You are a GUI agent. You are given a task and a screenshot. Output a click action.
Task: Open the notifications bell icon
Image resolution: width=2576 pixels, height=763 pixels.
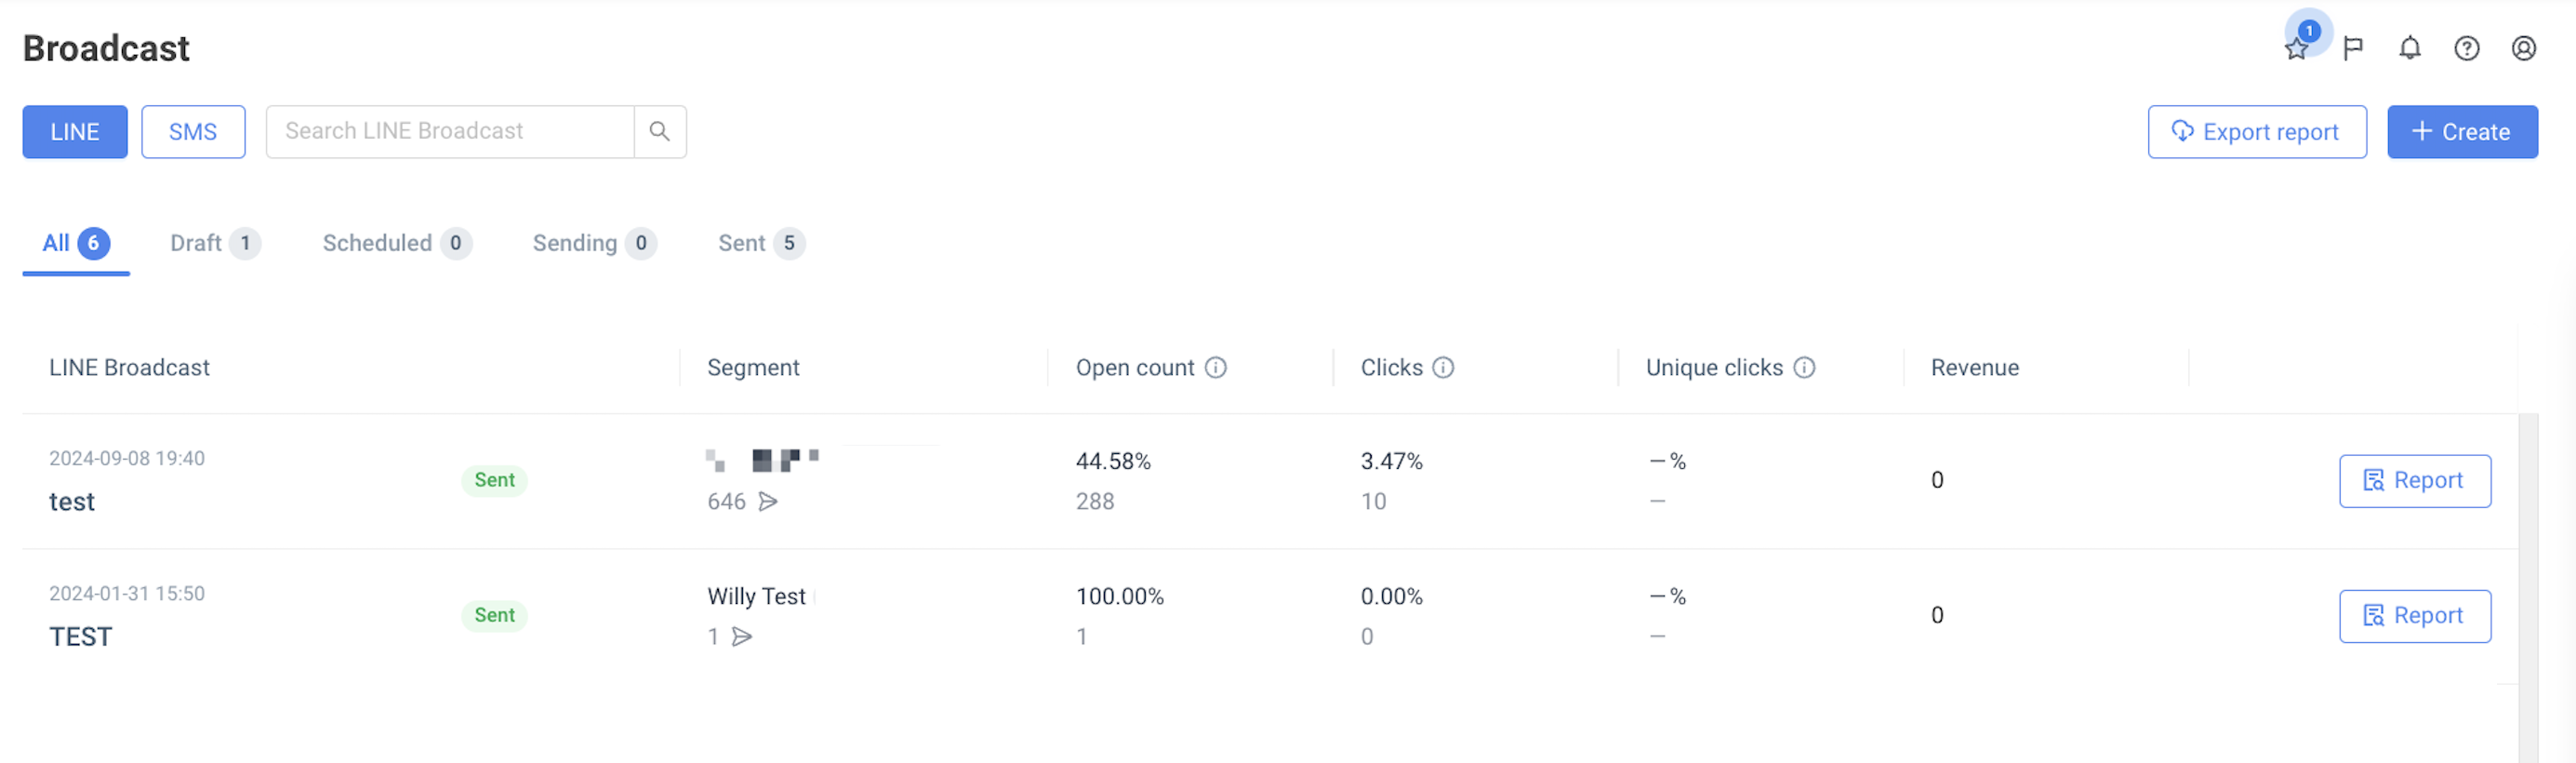click(x=2410, y=48)
